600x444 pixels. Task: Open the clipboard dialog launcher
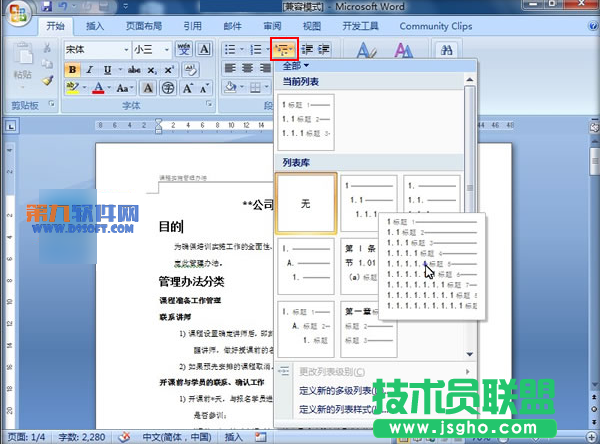pyautogui.click(x=52, y=104)
